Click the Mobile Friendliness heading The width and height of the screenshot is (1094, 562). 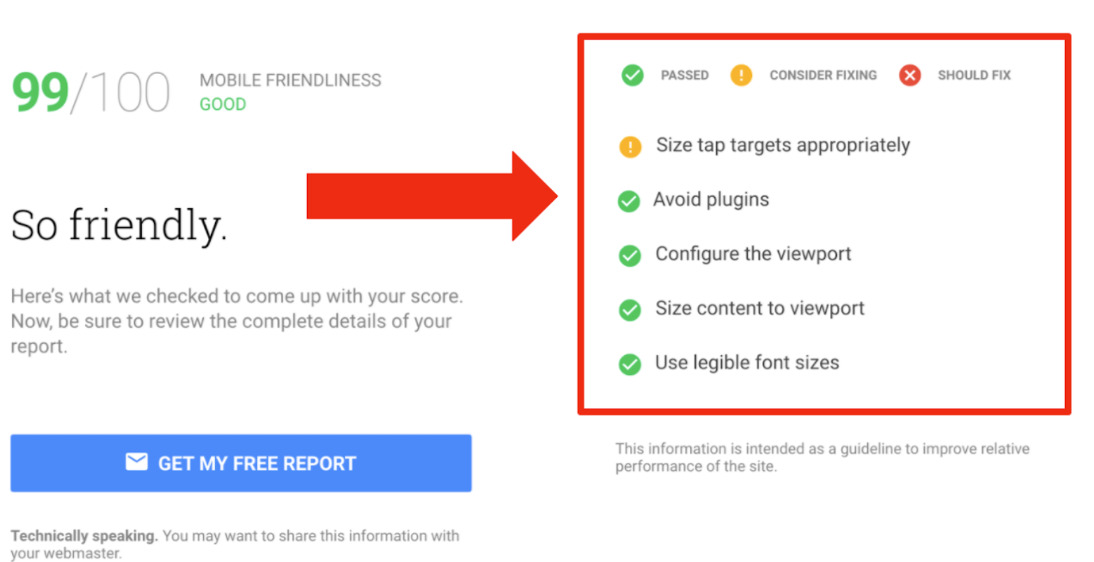tap(290, 80)
